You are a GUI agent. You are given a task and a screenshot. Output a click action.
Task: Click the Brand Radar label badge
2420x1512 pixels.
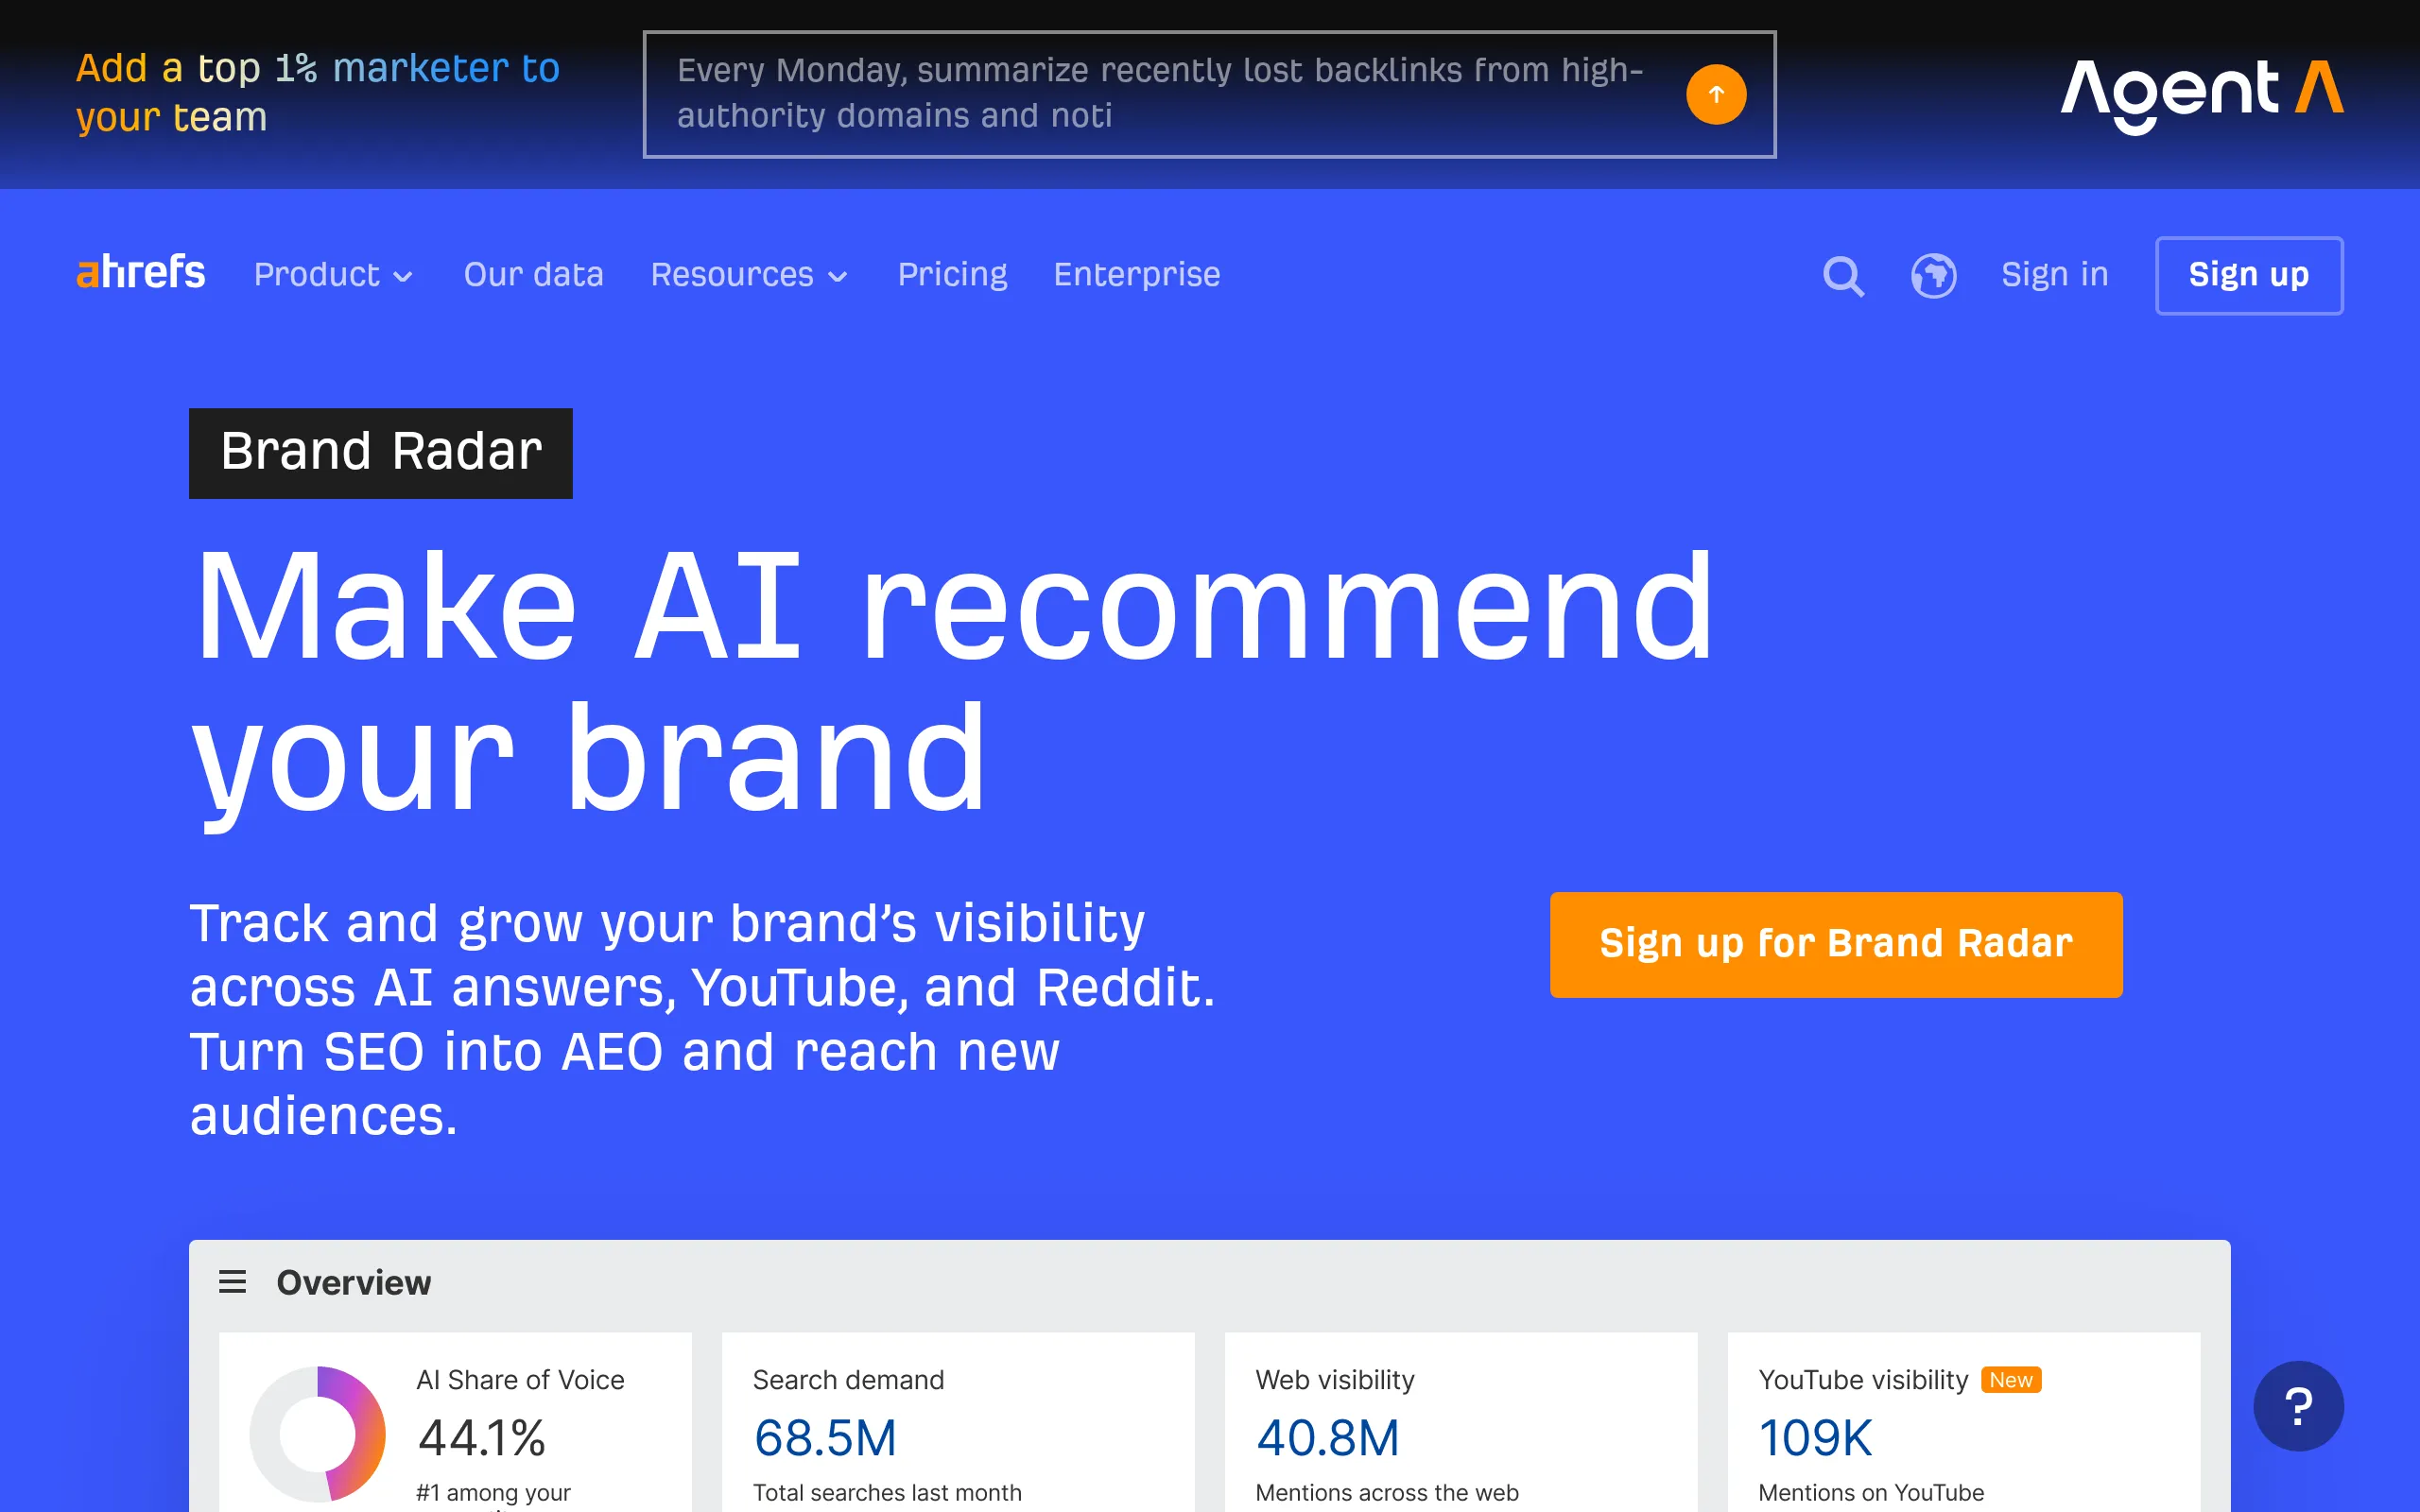381,453
